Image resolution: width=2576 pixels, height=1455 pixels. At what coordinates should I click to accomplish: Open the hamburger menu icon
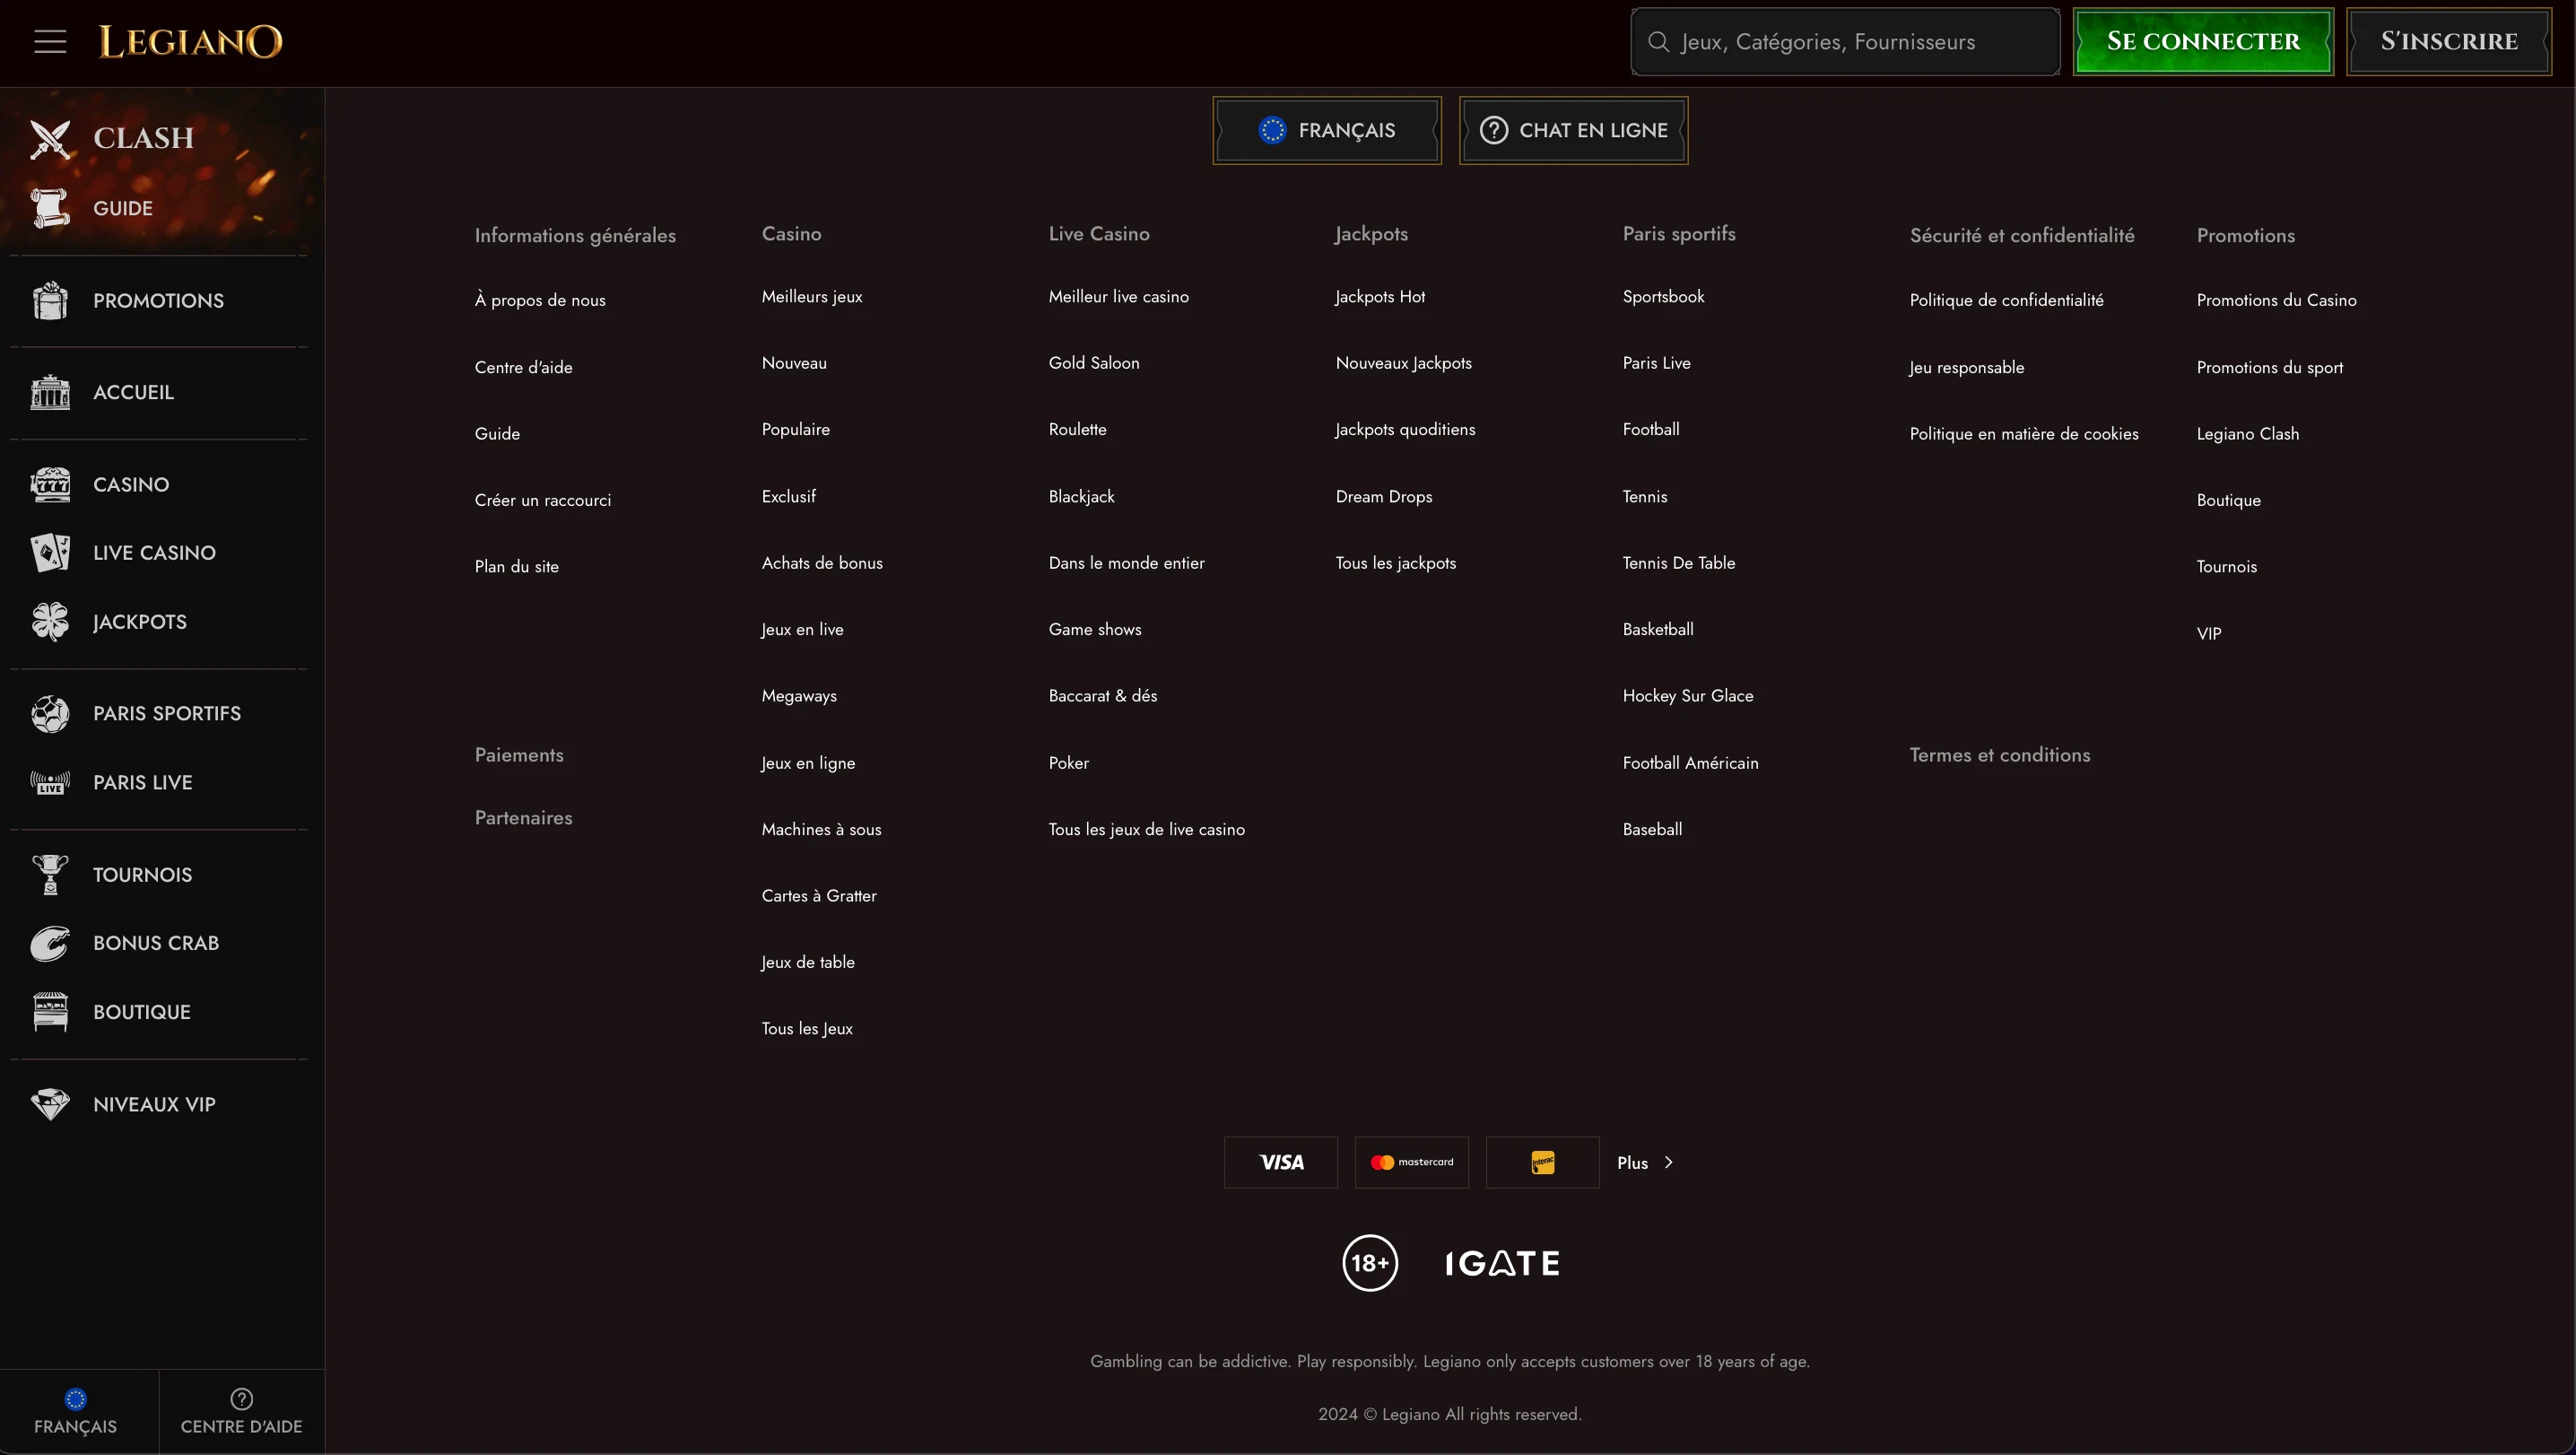click(50, 41)
